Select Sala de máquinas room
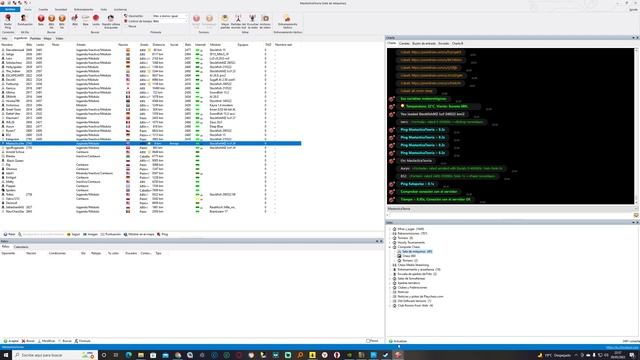This screenshot has width=640, height=360. click(417, 251)
